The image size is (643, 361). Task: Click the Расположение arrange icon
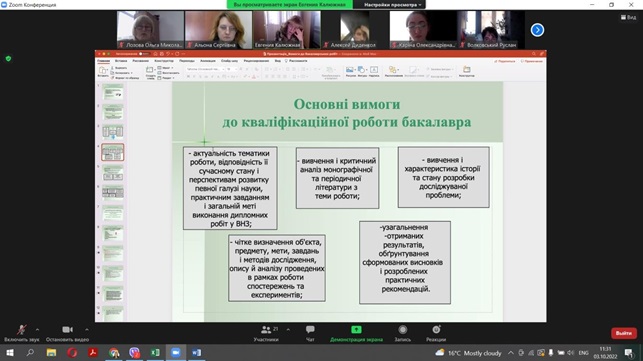pos(394,71)
